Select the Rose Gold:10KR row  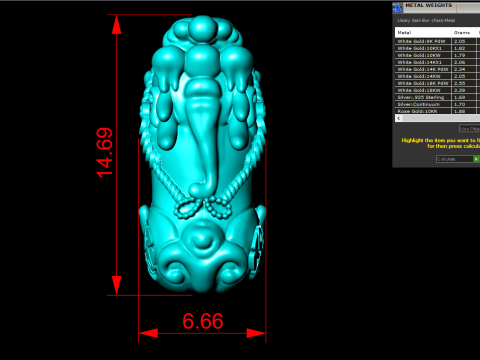pos(437,111)
